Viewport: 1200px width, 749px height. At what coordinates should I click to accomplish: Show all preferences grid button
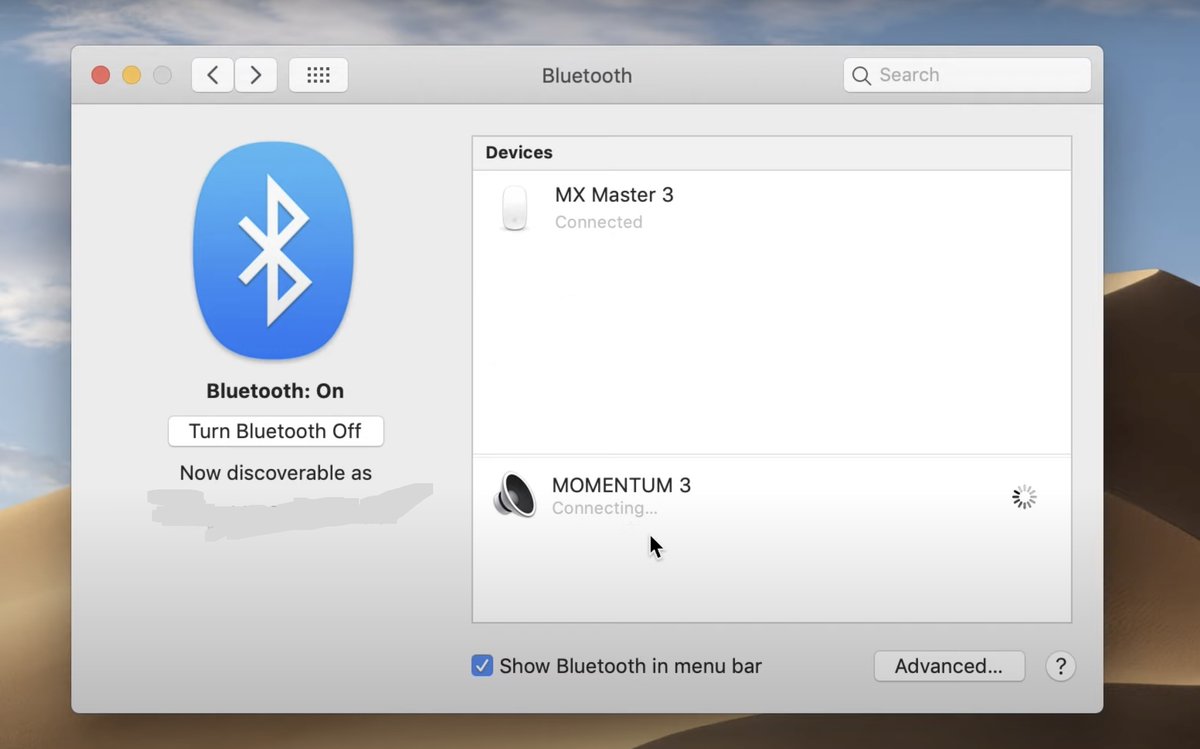coord(318,75)
